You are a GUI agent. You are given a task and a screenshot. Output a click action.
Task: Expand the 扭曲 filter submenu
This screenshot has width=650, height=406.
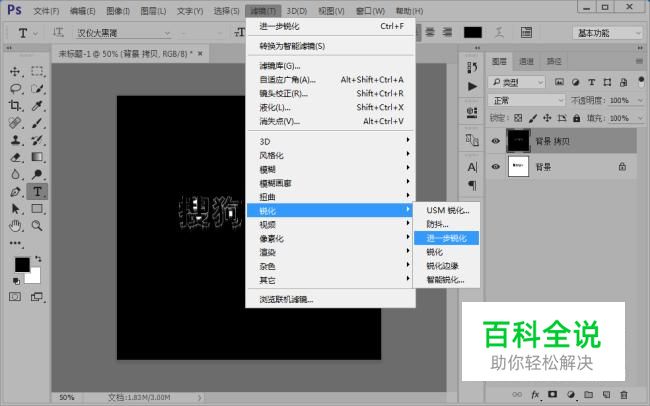tap(330, 197)
